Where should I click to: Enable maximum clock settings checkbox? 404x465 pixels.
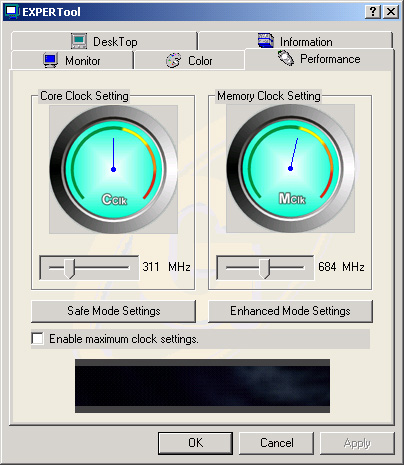tap(37, 339)
